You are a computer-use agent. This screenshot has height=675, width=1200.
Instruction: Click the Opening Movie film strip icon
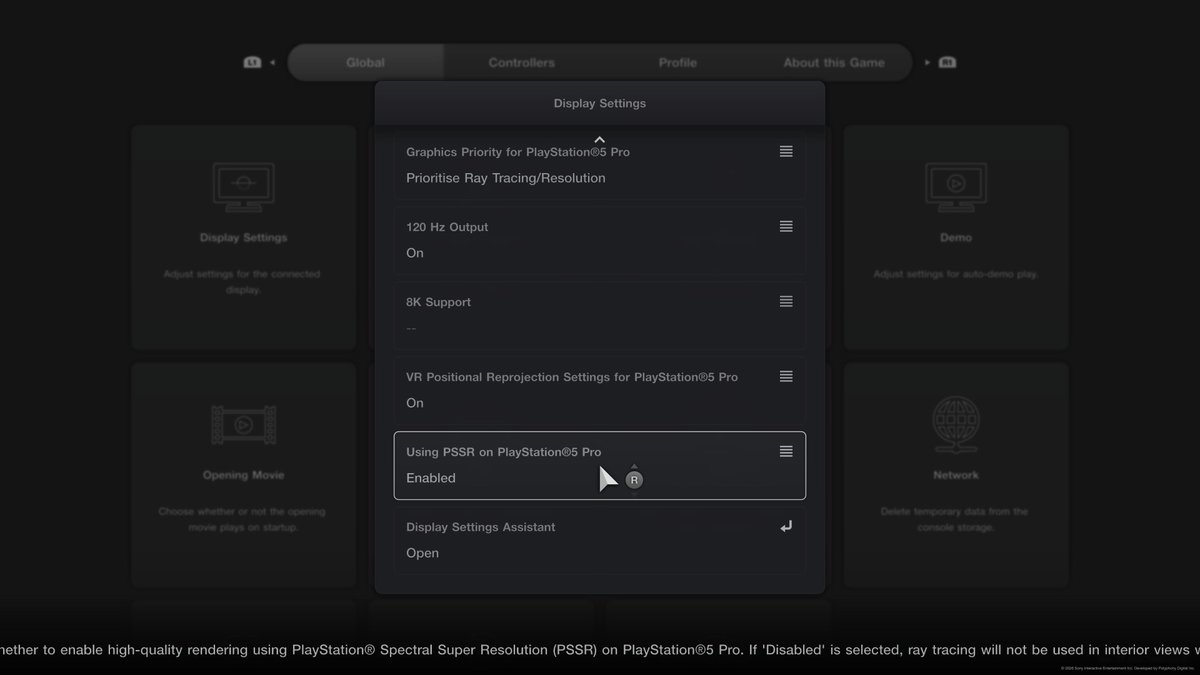243,424
